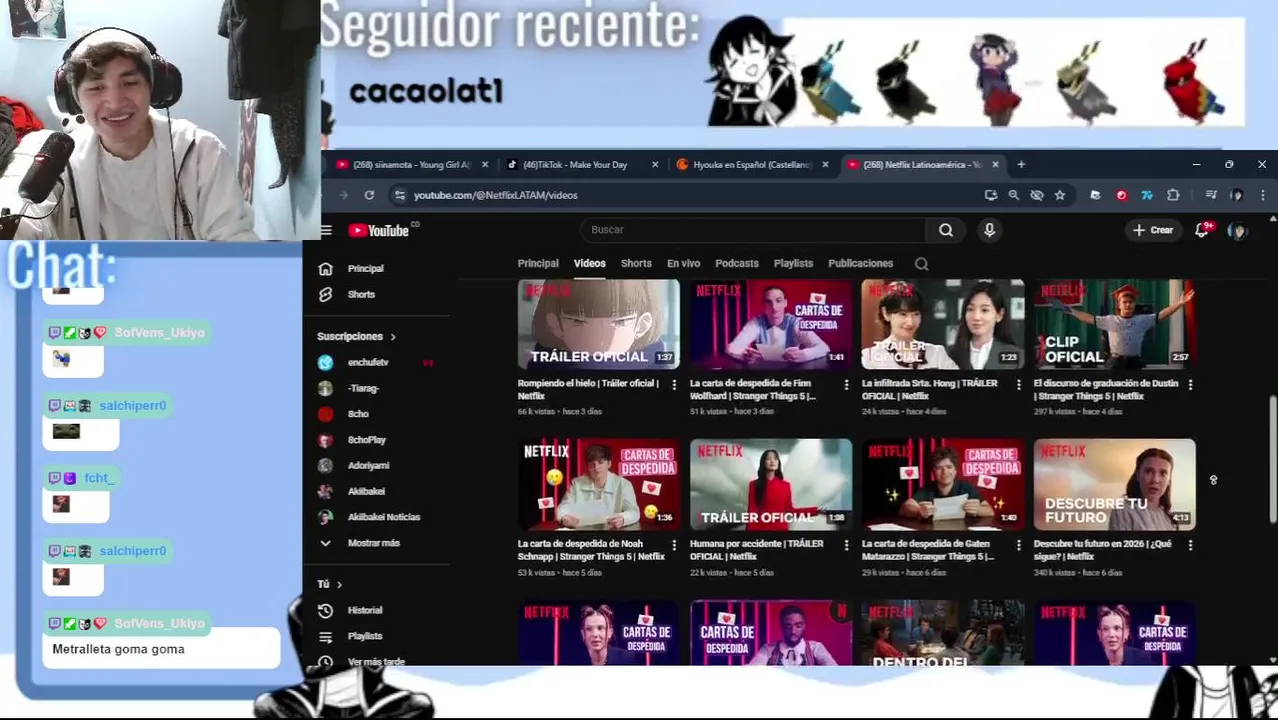Click in the Buscar search field
The width and height of the screenshot is (1278, 720).
tap(752, 230)
